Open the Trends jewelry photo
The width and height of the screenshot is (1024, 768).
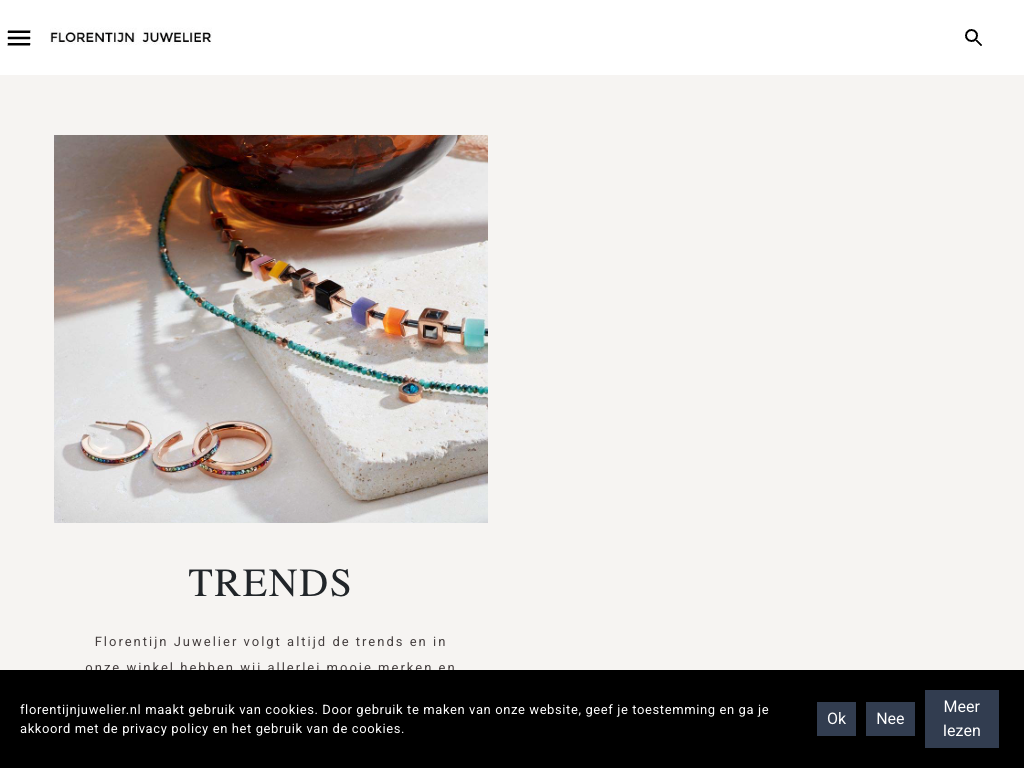coord(270,328)
